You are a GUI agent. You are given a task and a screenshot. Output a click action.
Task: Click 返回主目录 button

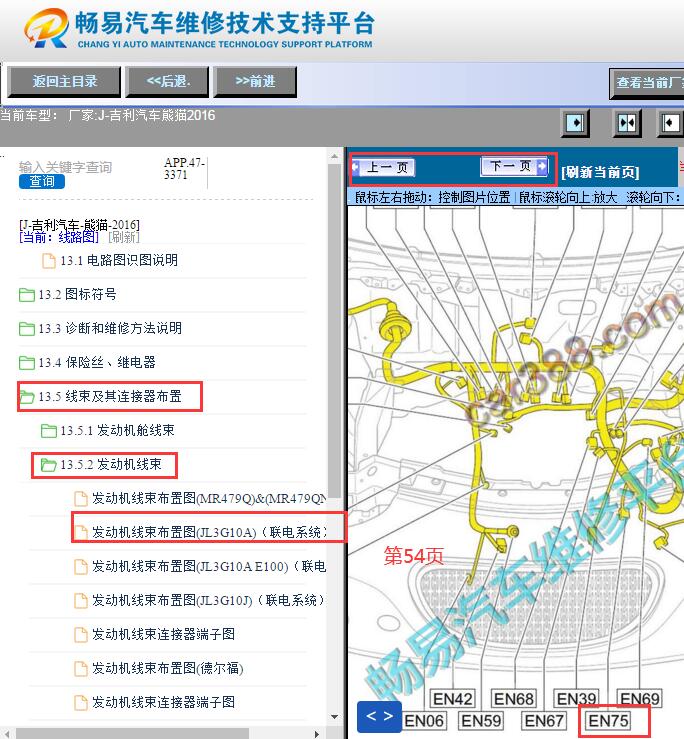[x=64, y=82]
